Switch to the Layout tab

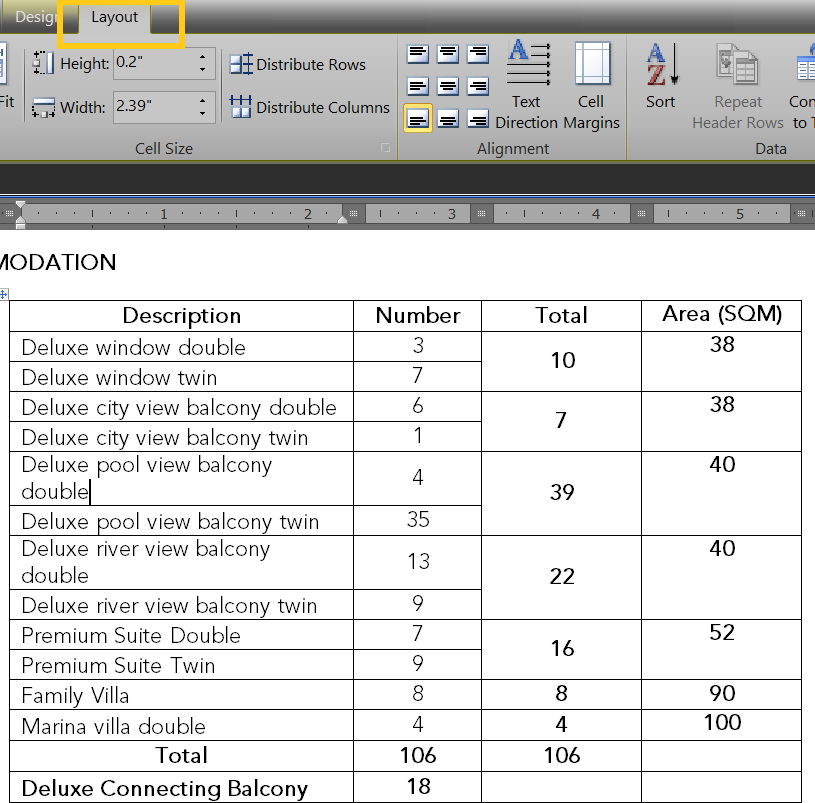click(x=114, y=18)
